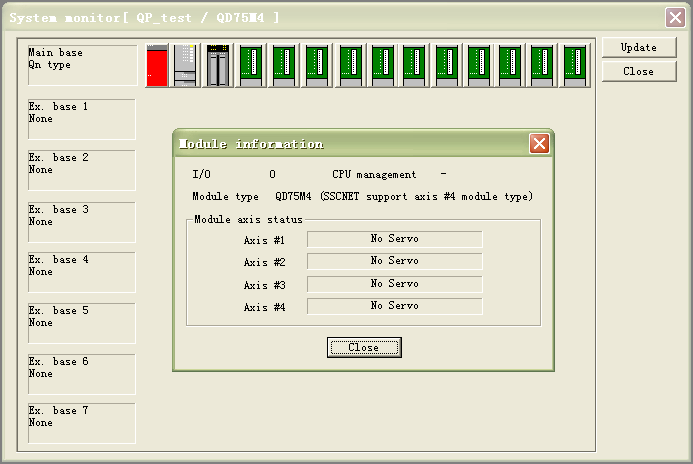Click the second green module icon
This screenshot has height=464, width=693.
pyautogui.click(x=284, y=66)
